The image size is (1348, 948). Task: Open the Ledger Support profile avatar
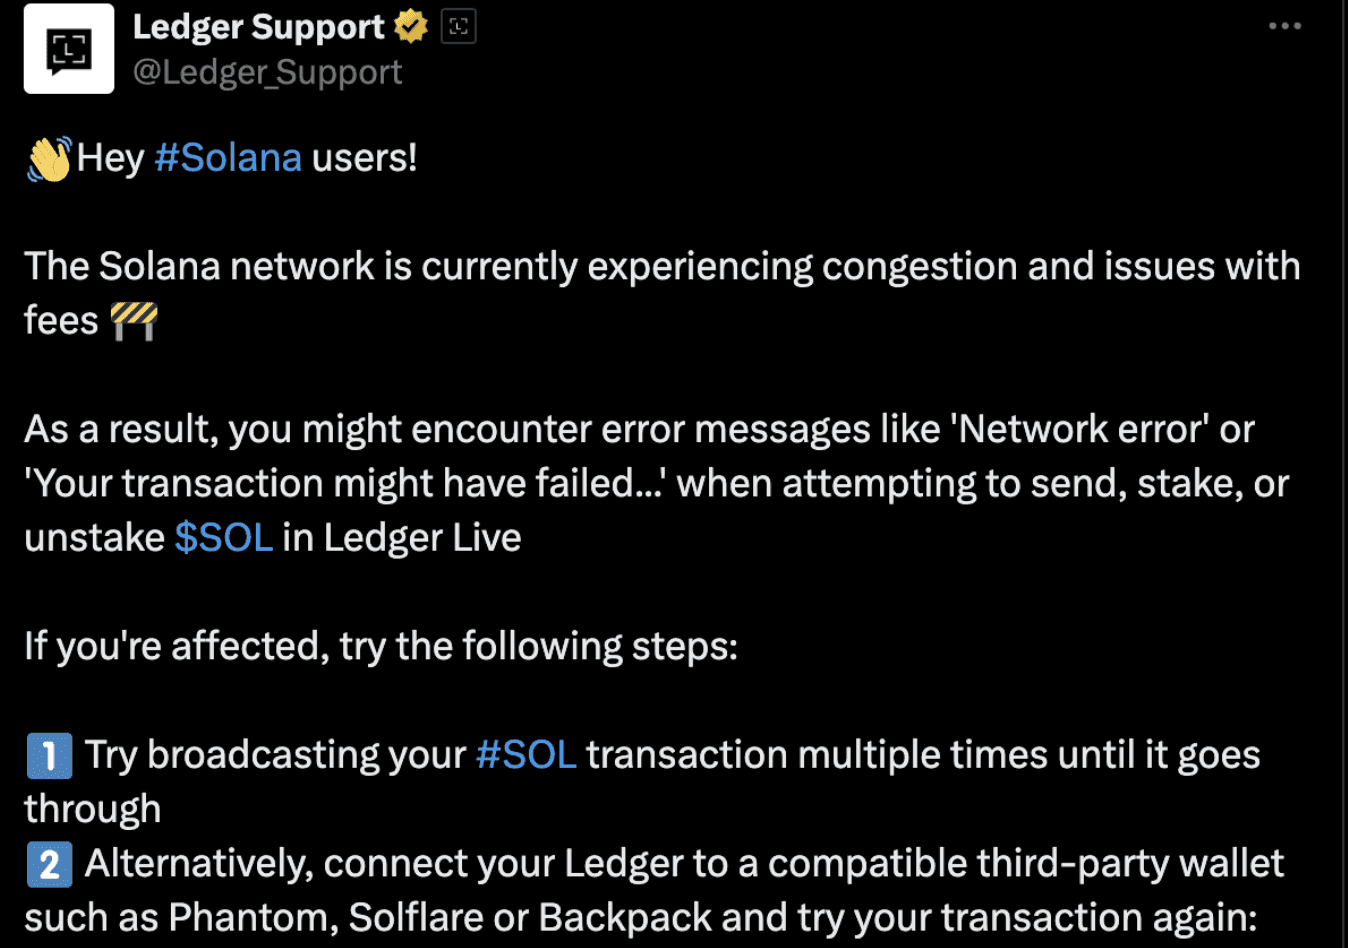tap(69, 48)
